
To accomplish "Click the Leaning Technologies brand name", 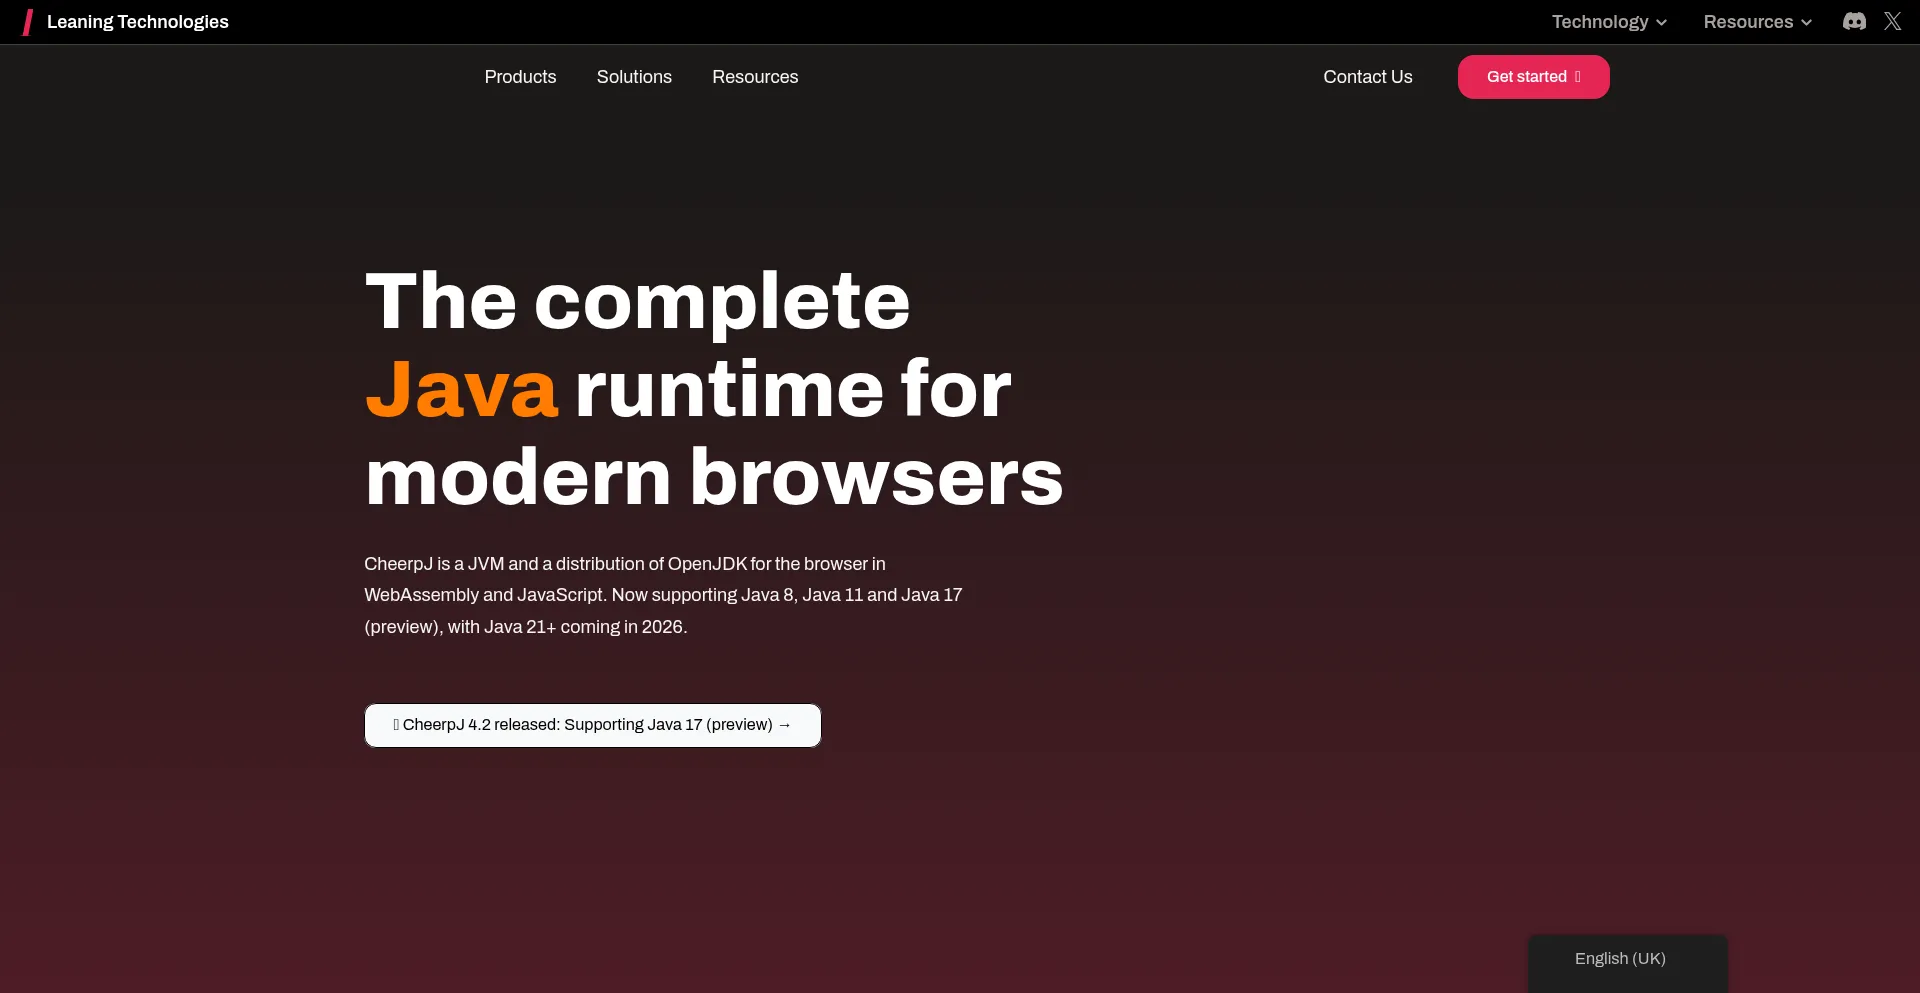I will (138, 22).
